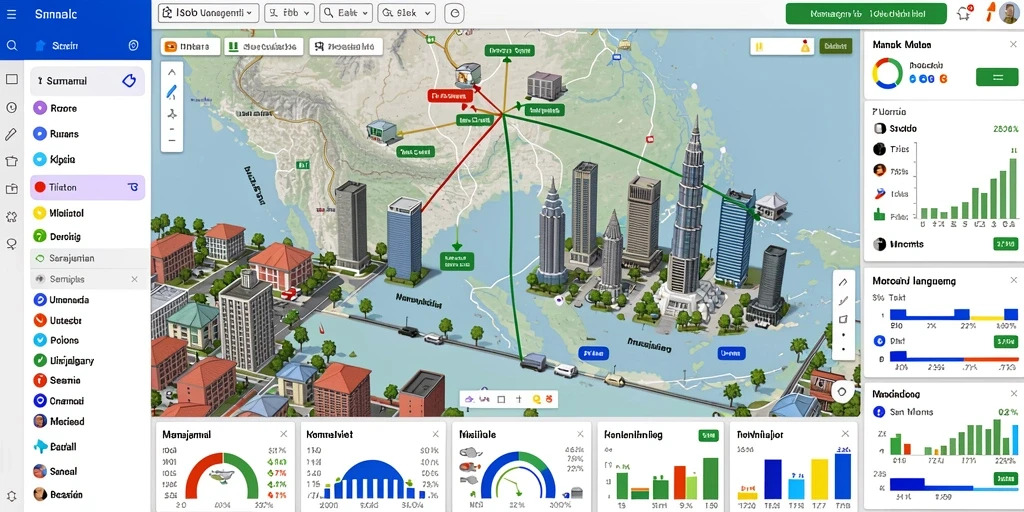Viewport: 1024px width, 512px height.
Task: Collapse the Semiples row using its X
Action: (x=134, y=279)
